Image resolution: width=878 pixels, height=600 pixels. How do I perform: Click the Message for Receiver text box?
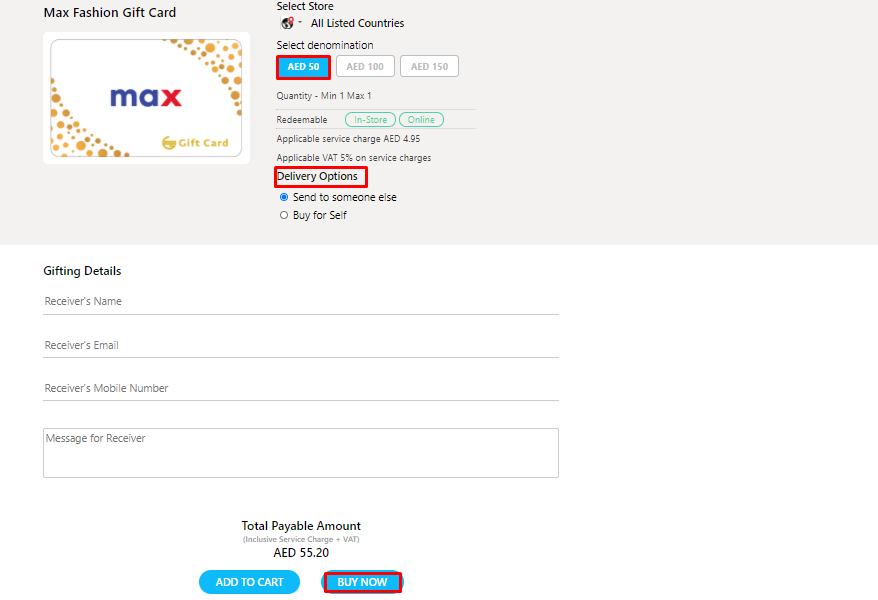[x=300, y=452]
